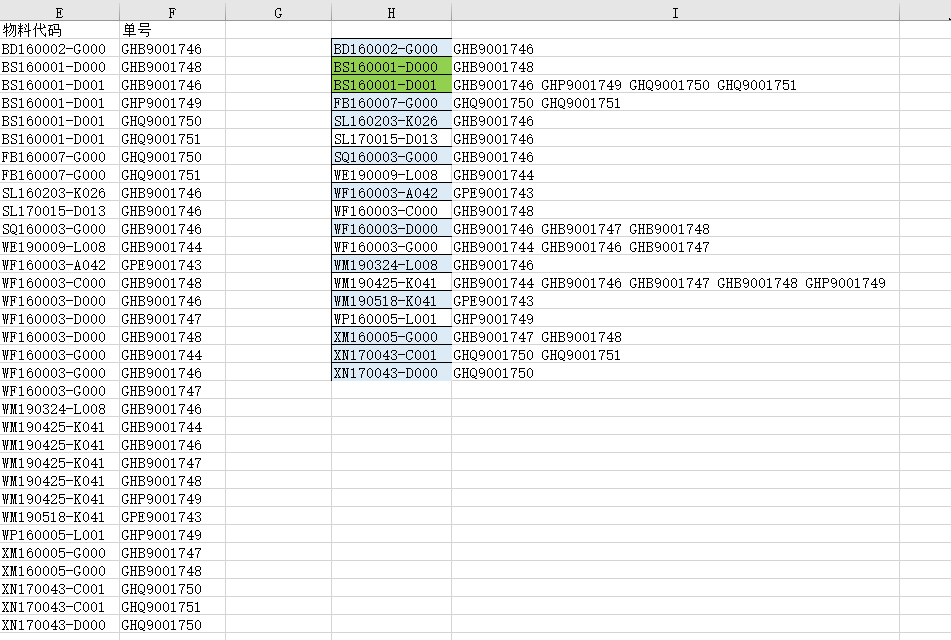The width and height of the screenshot is (951, 640).
Task: Select GHP9001749 in column I beside WP160005-L001
Action: (675, 318)
